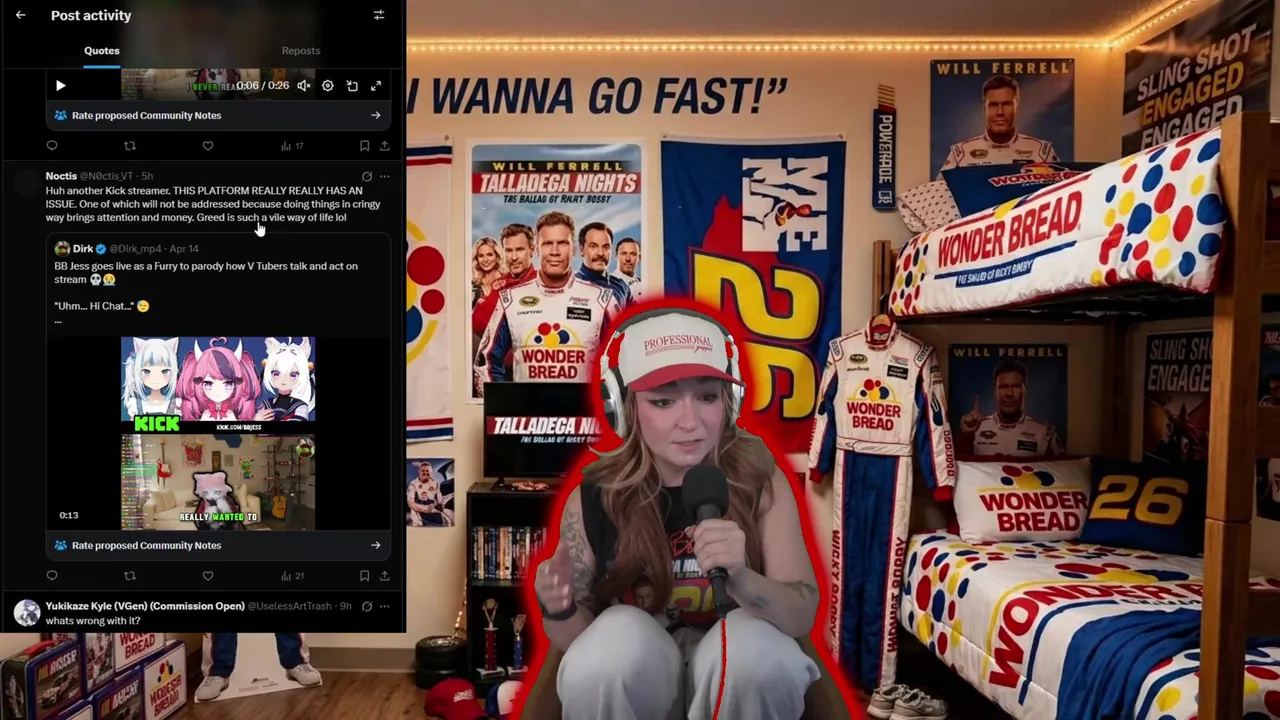Open the Yukikaze Kyle profile avatar
Screen dimensions: 1280x720
click(x=27, y=612)
